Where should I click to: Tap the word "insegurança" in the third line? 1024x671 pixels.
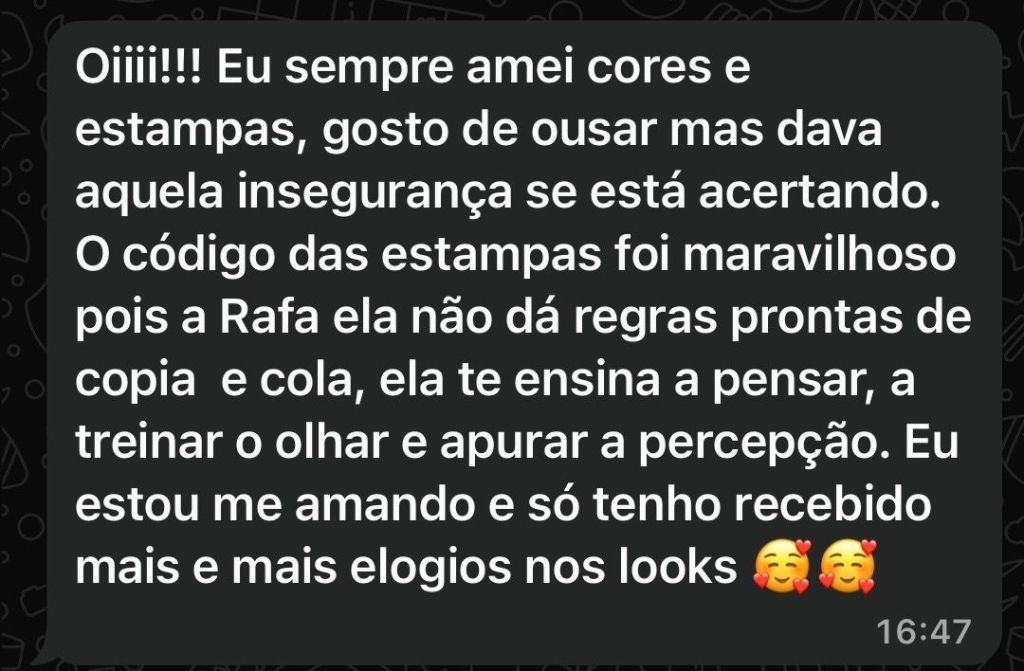(x=374, y=193)
